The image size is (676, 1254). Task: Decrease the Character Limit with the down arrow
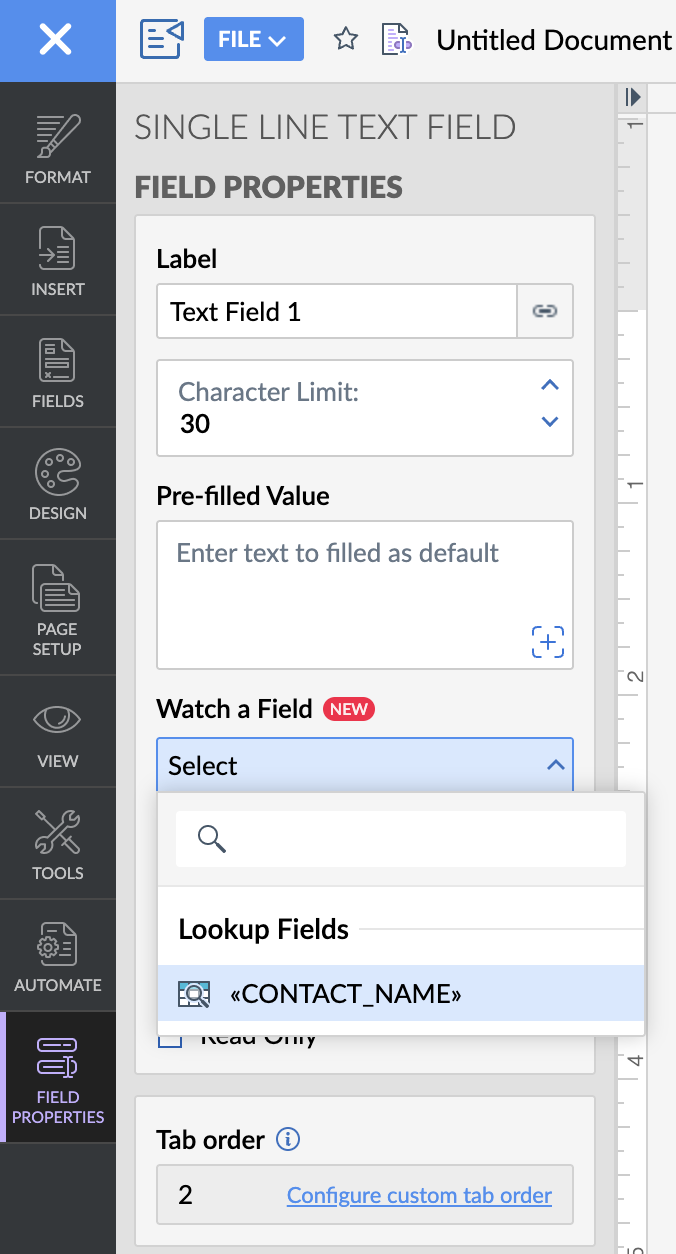(549, 422)
